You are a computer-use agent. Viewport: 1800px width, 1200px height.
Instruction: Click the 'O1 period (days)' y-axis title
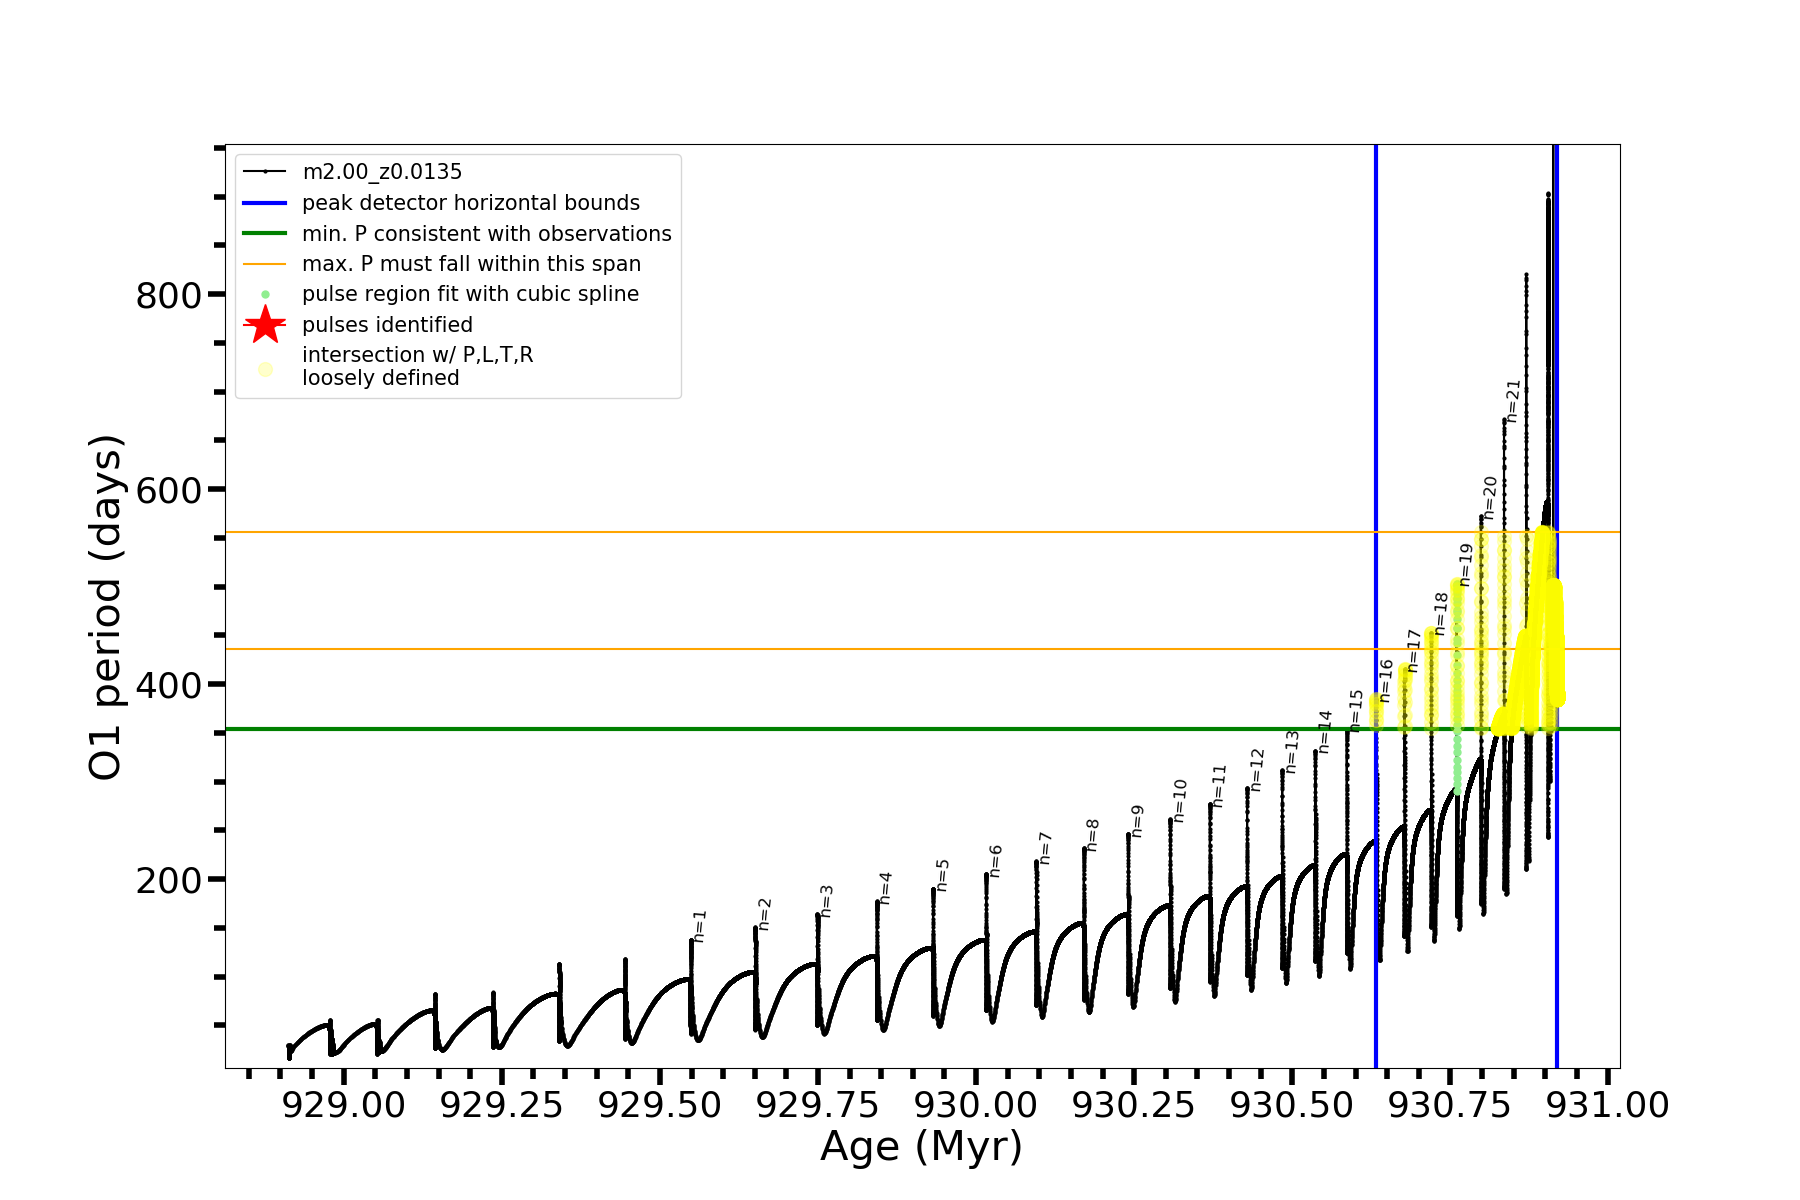point(105,607)
